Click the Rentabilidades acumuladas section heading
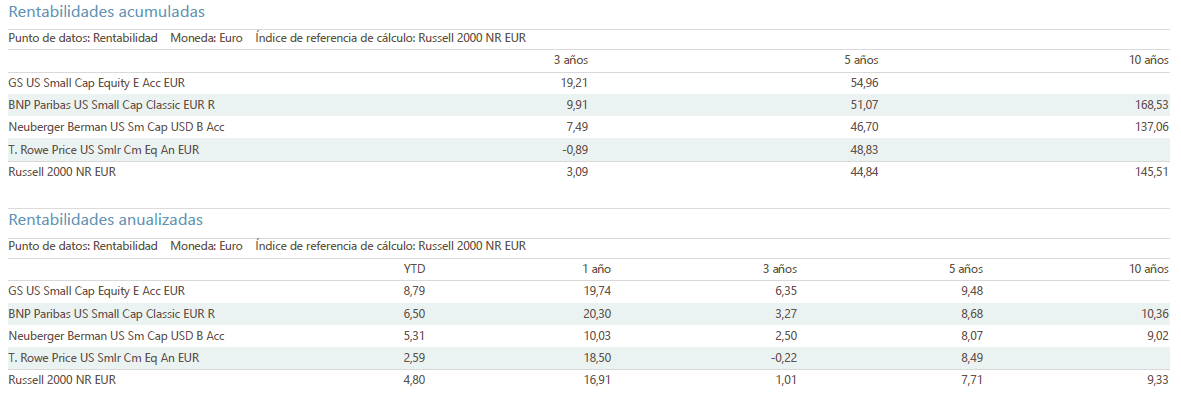Image resolution: width=1181 pixels, height=400 pixels. 106,12
